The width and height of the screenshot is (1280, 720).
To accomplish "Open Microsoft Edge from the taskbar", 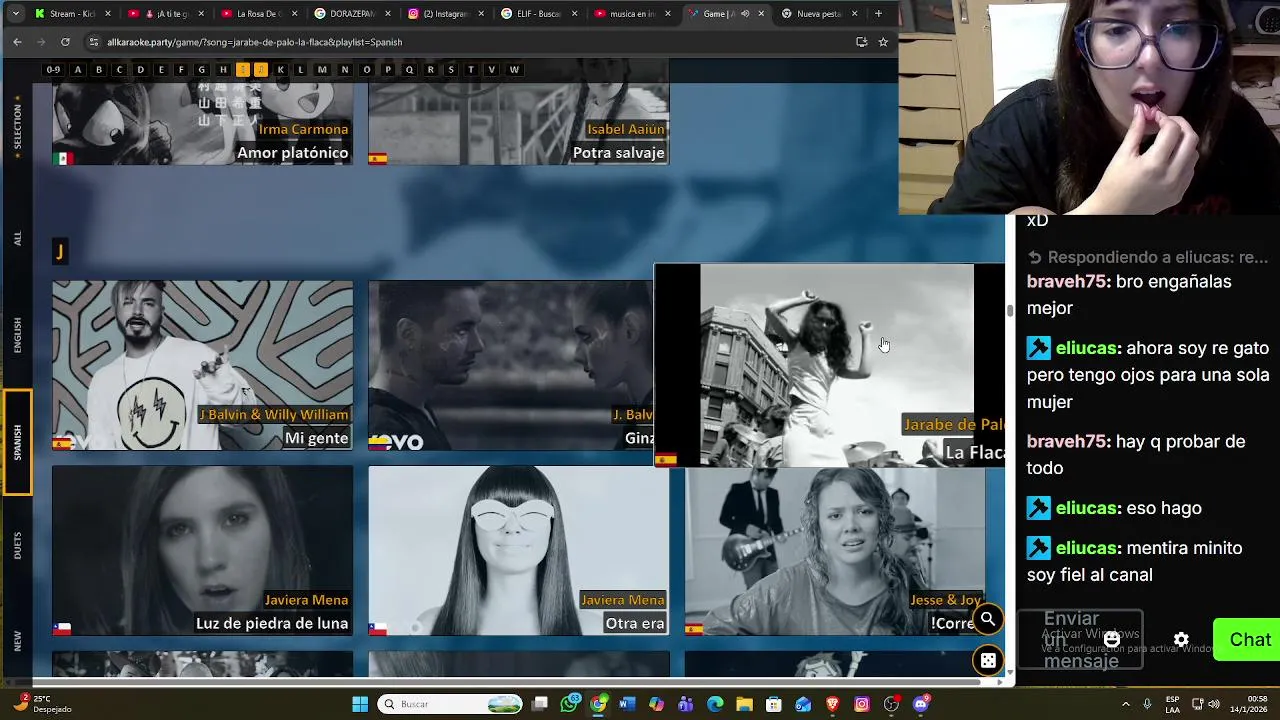I will tap(715, 704).
